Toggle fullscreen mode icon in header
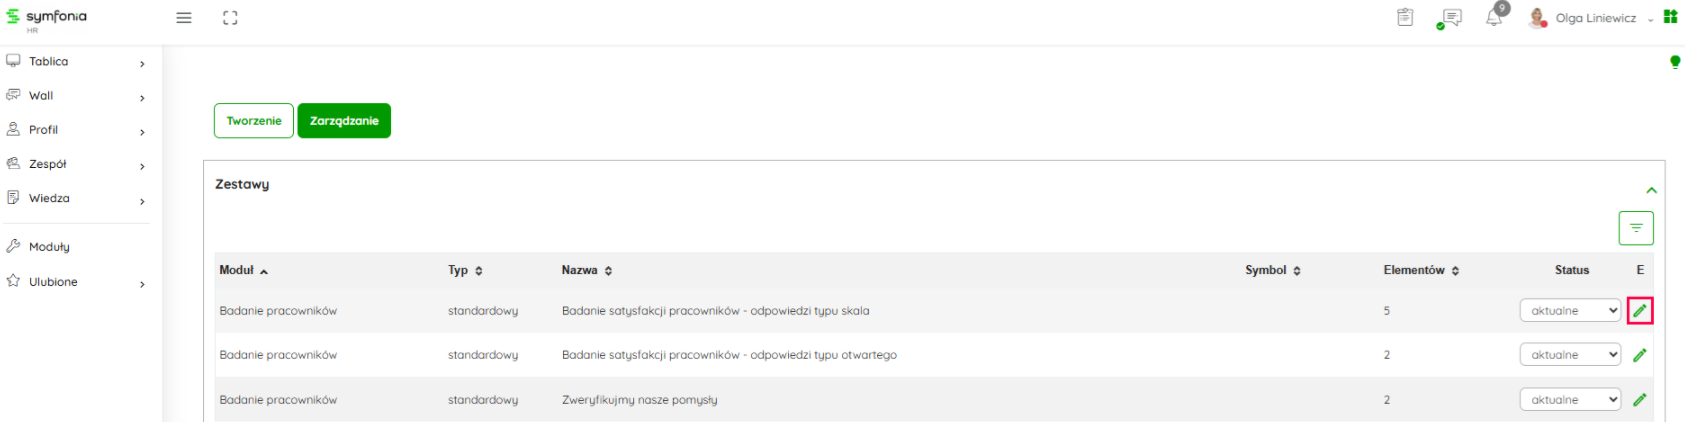1685x422 pixels. (230, 18)
